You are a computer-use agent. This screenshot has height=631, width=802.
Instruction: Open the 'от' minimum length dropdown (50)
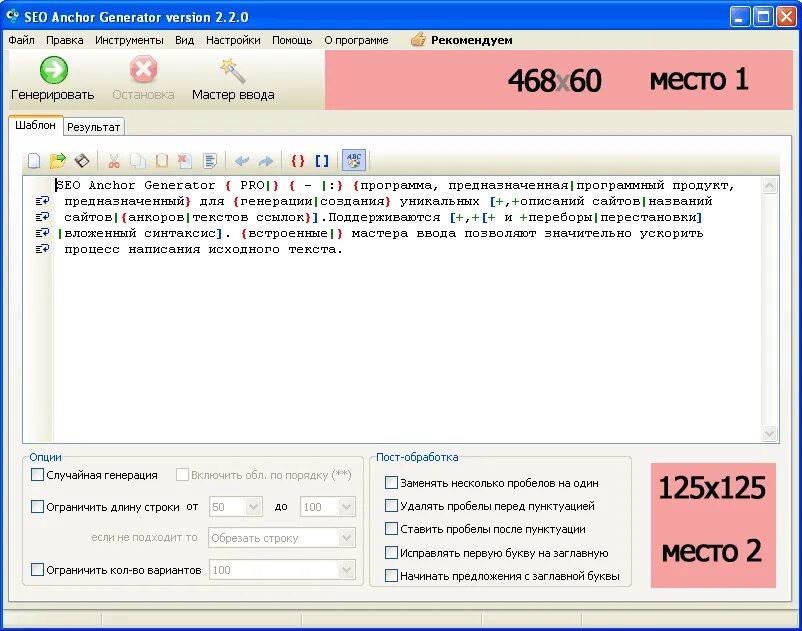[x=254, y=507]
